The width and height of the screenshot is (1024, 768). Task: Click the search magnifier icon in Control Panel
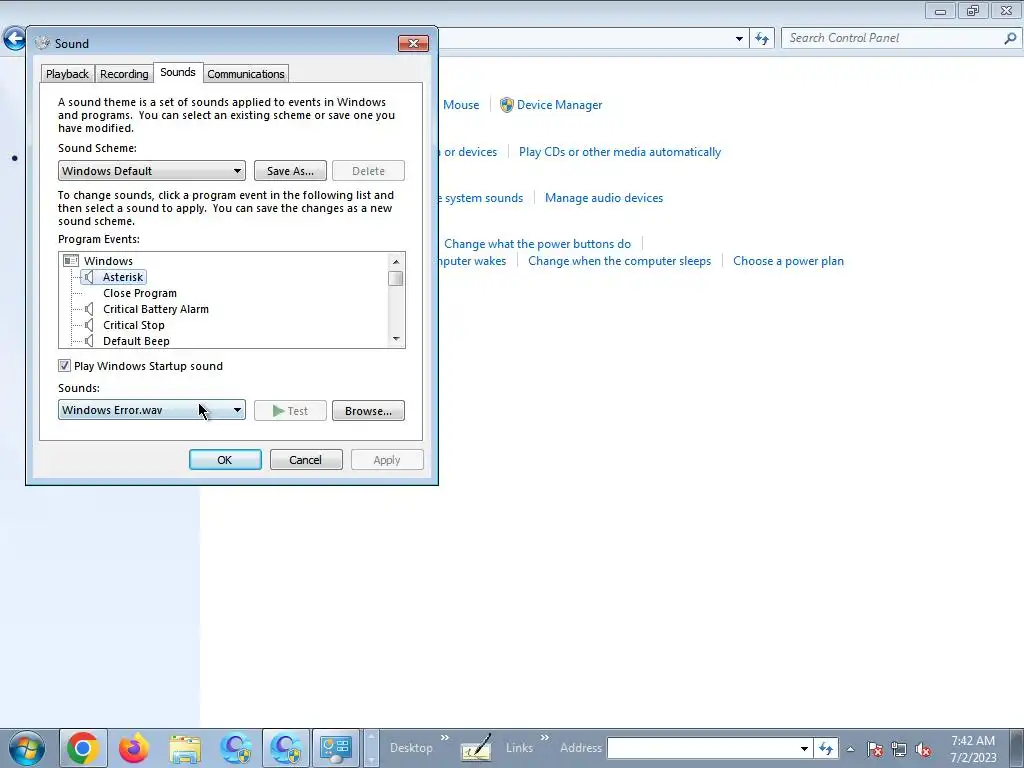click(1010, 39)
